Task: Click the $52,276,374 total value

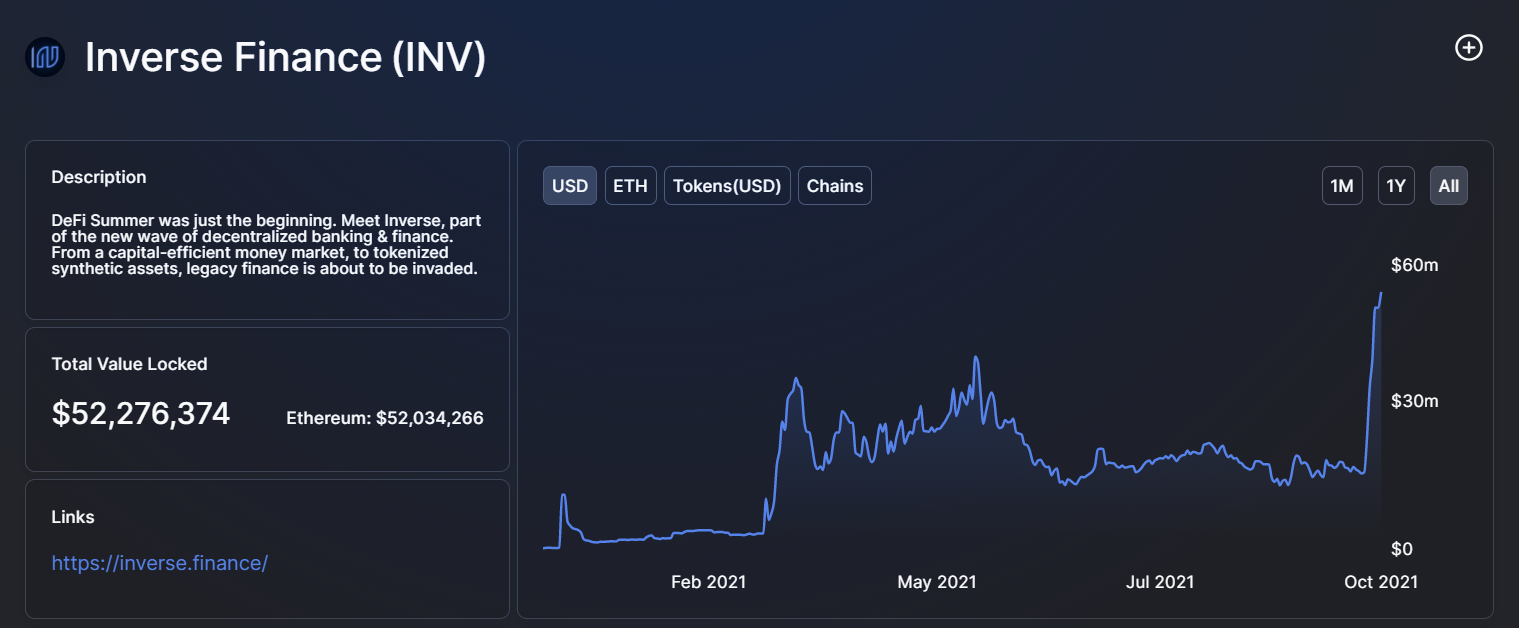Action: click(x=141, y=413)
